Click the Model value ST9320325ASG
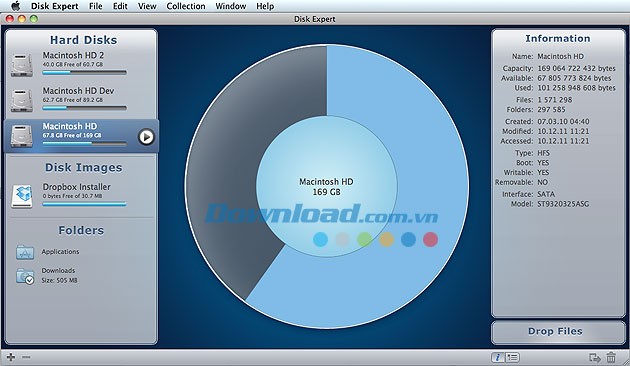This screenshot has width=630, height=366. click(x=563, y=204)
